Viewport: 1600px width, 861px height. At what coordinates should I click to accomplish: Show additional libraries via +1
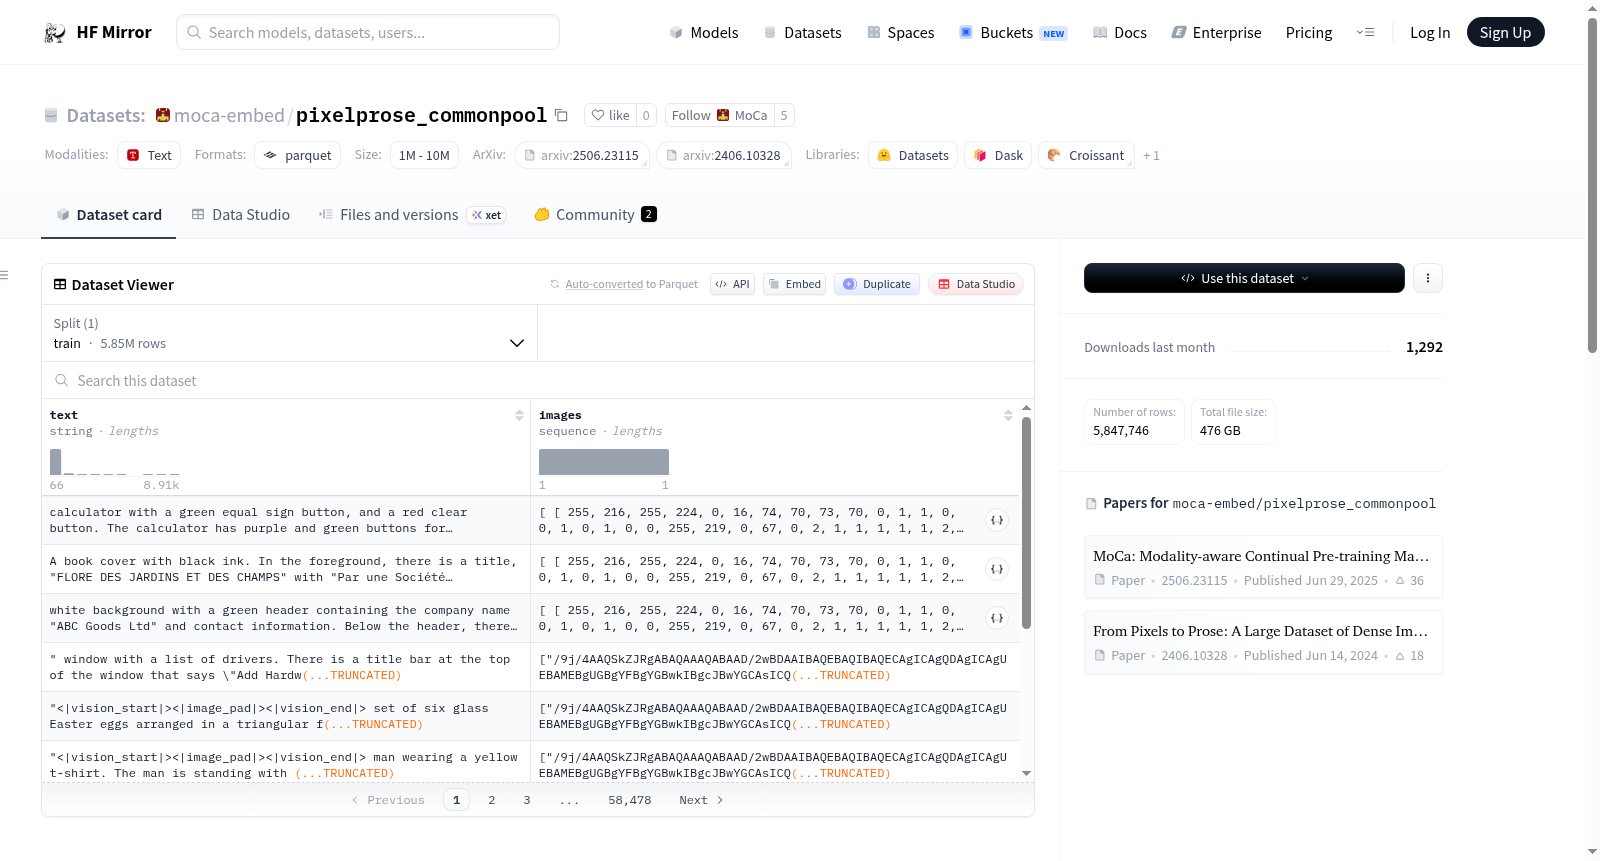(x=1151, y=156)
